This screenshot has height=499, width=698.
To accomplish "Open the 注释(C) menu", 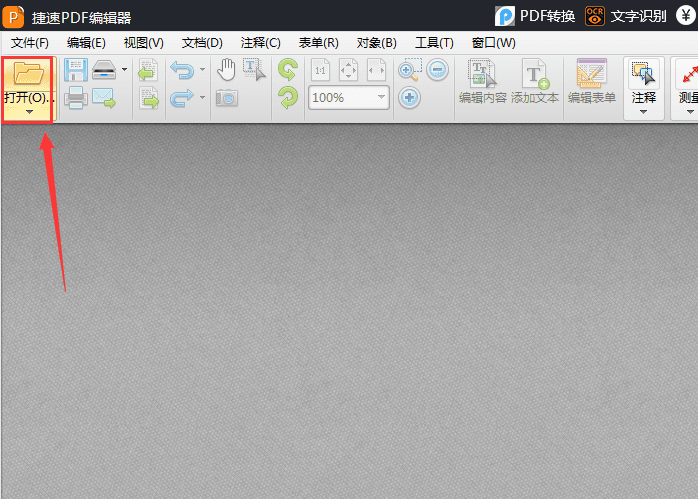I will click(x=260, y=43).
